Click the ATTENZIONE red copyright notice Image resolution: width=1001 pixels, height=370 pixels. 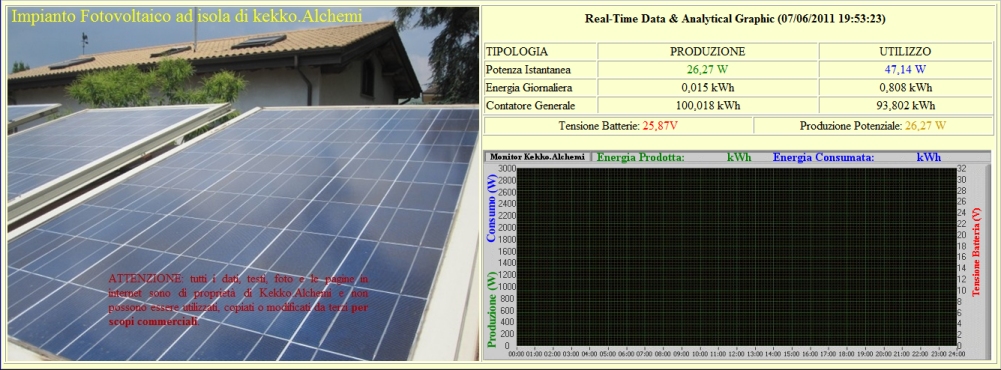pyautogui.click(x=238, y=300)
